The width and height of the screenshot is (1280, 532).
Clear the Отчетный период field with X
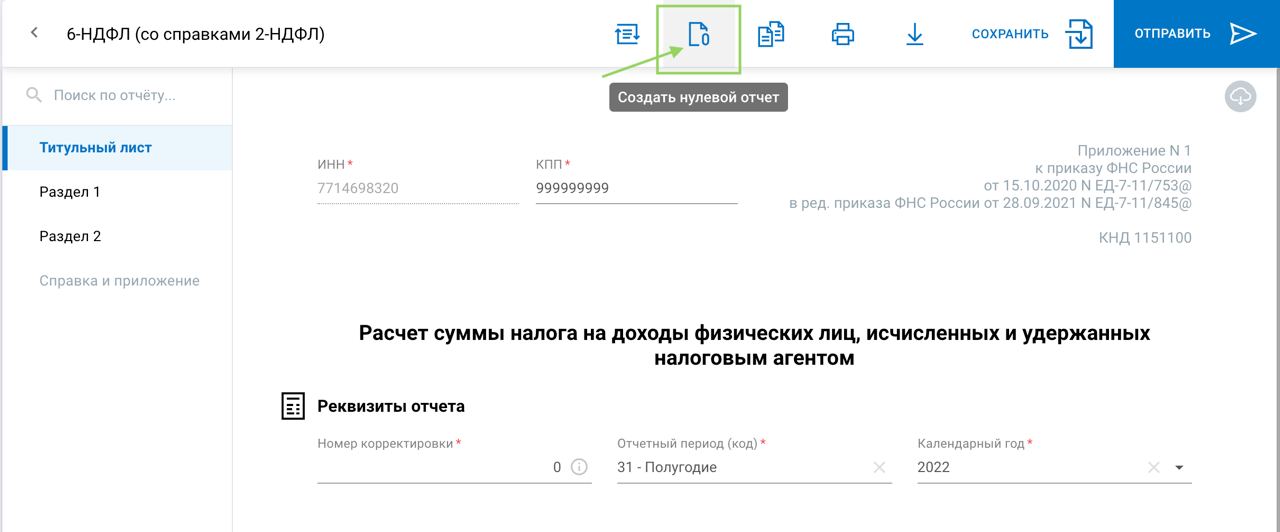pos(879,467)
